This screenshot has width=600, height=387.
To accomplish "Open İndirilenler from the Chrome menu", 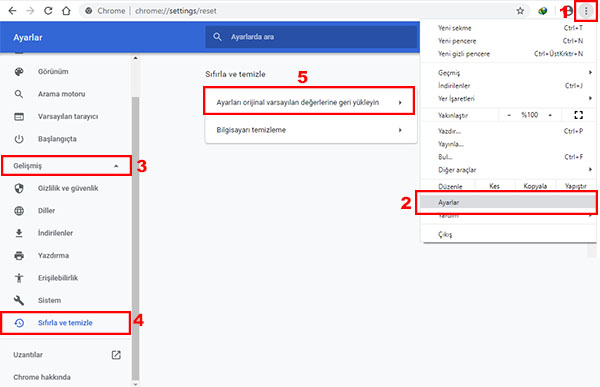I will (x=508, y=86).
